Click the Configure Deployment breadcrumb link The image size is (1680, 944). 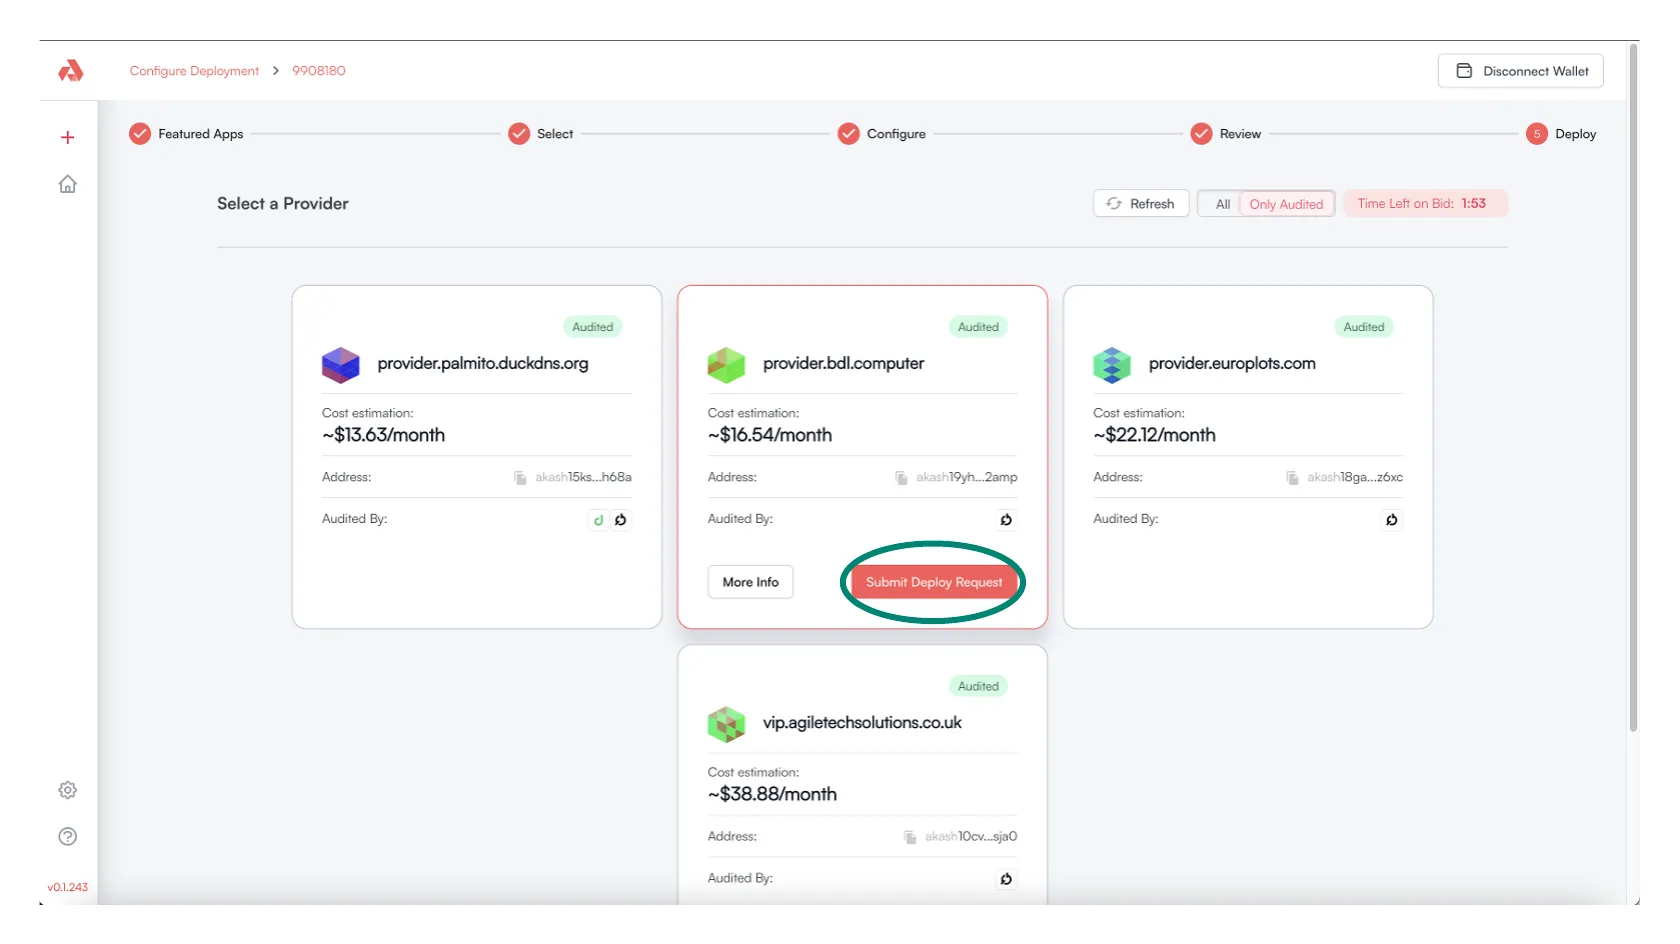point(194,71)
